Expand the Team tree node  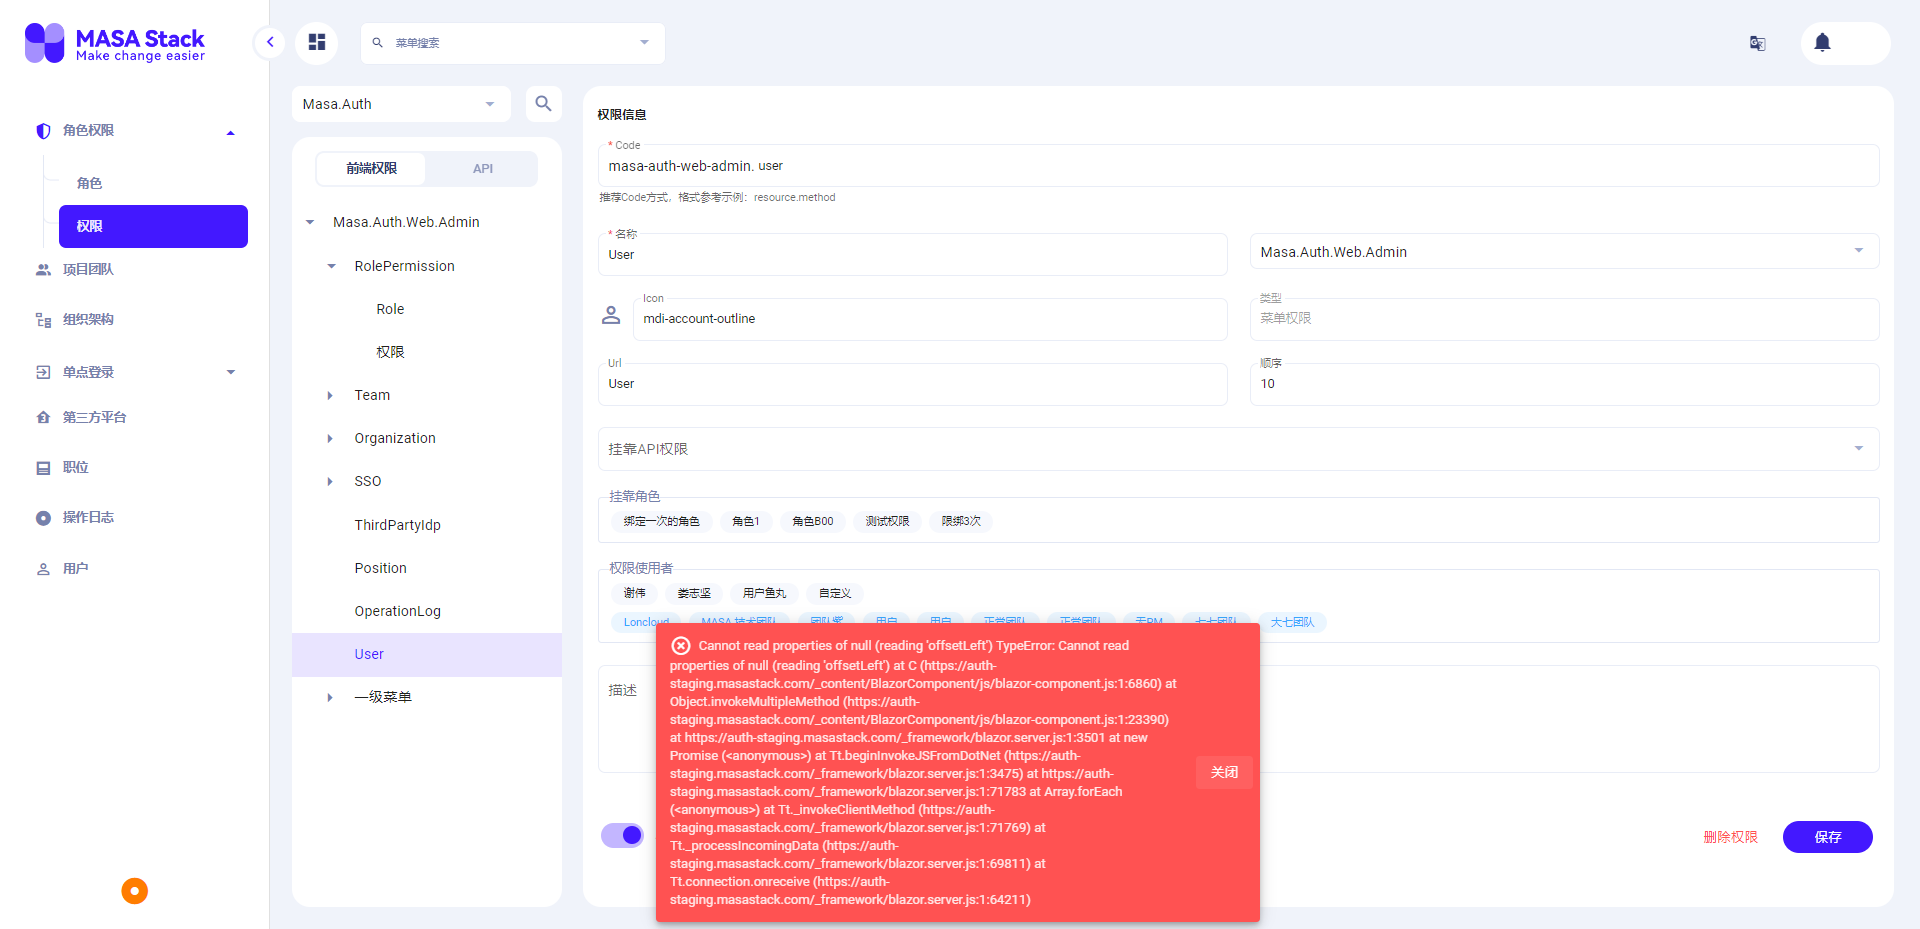tap(330, 395)
